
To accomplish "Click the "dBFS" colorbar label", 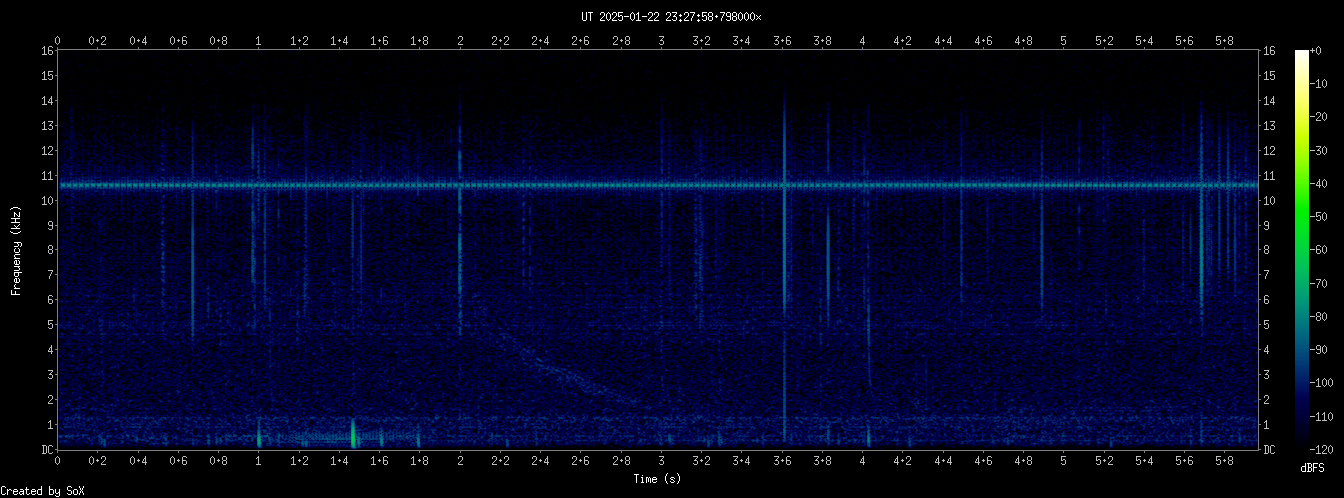I will tap(1312, 468).
